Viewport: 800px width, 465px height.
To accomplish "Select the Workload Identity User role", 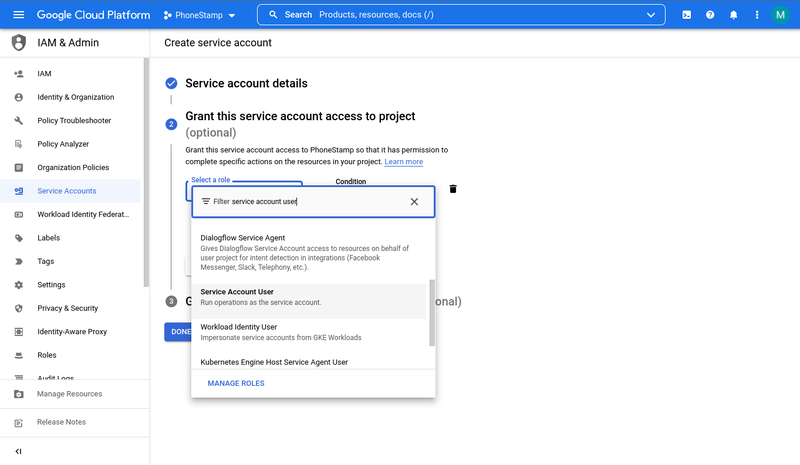I will point(309,332).
